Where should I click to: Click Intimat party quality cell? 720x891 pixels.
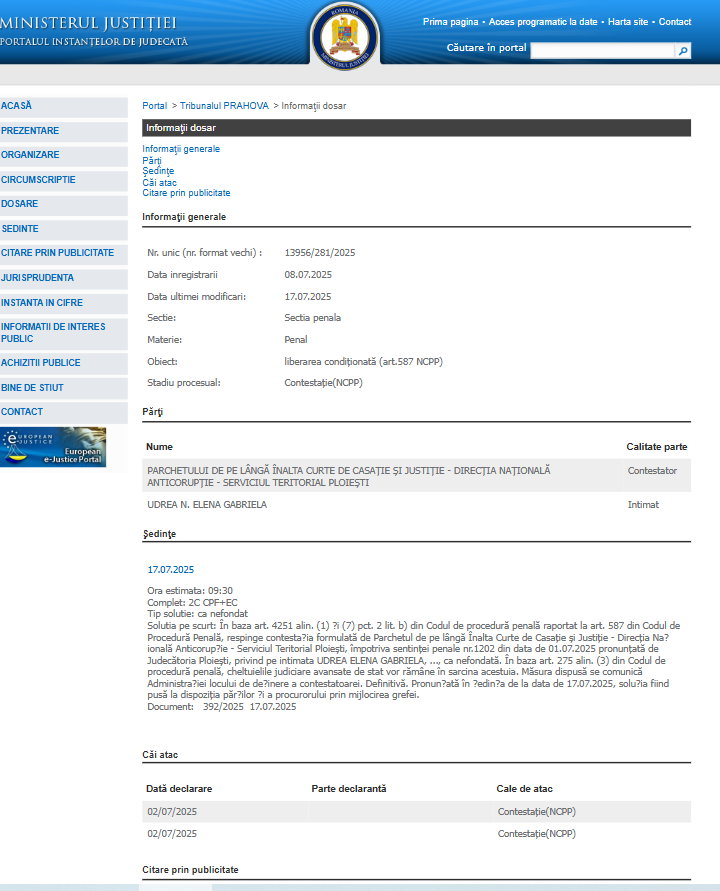pos(643,505)
